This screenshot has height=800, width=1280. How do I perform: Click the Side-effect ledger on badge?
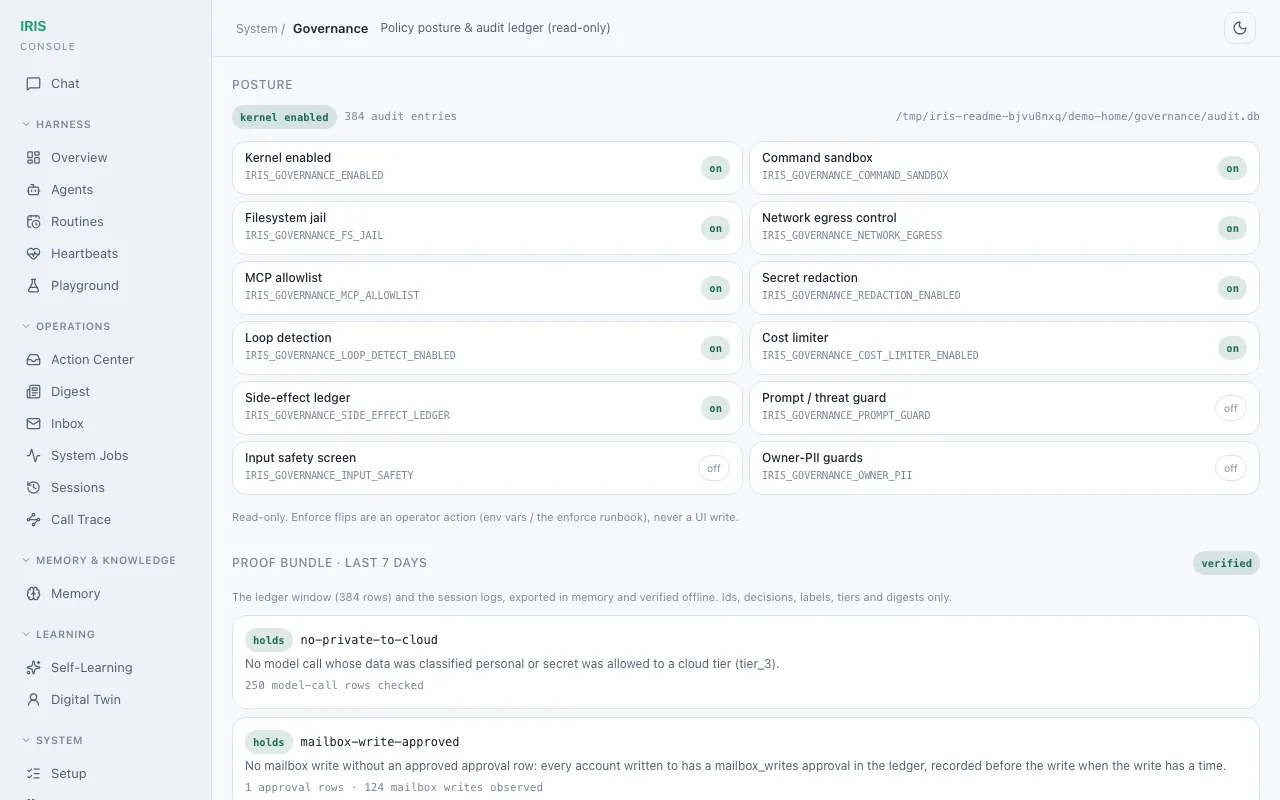click(x=715, y=408)
